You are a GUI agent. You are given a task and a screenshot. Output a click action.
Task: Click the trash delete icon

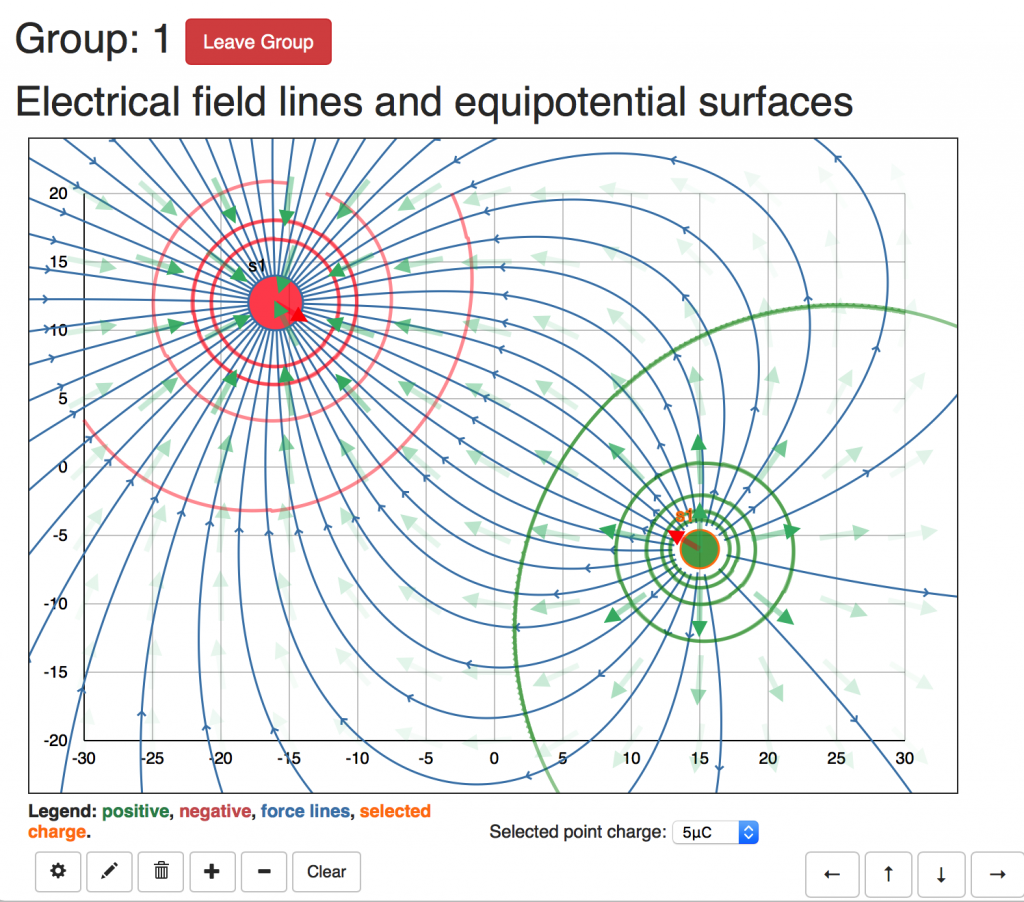click(160, 871)
